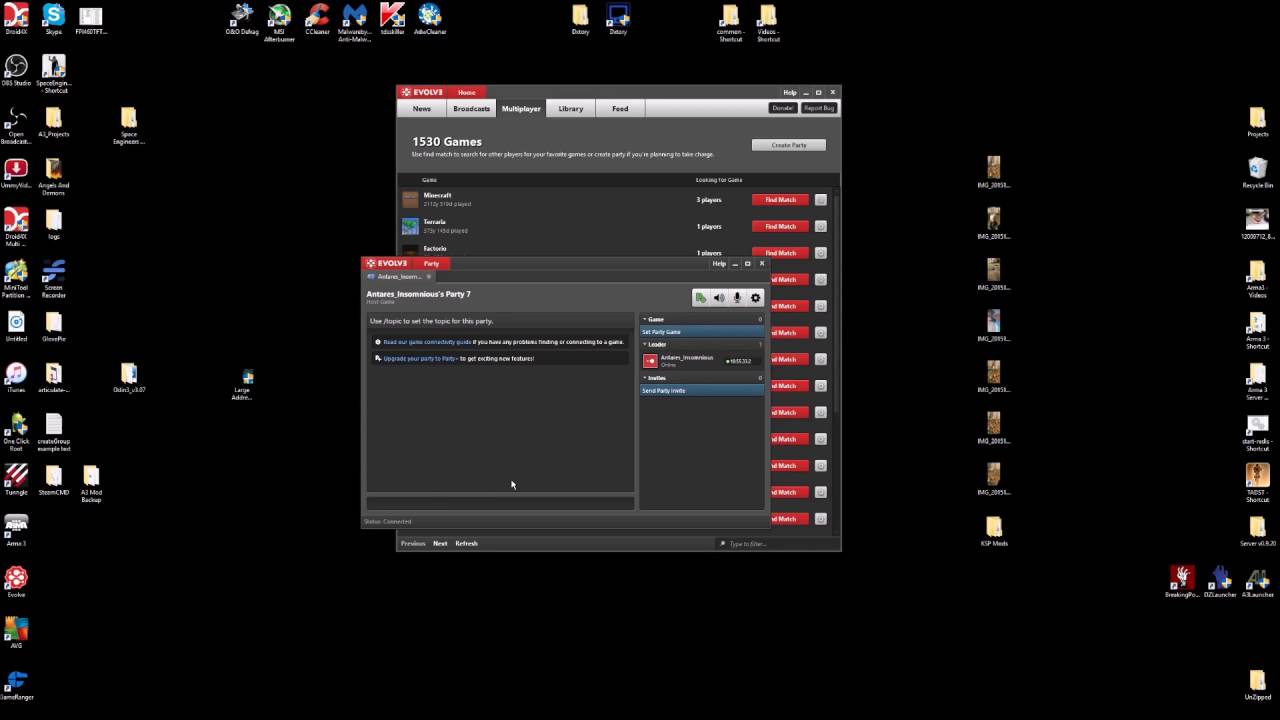Select the Evolve desktop icon
This screenshot has width=1280, height=720.
(16, 582)
